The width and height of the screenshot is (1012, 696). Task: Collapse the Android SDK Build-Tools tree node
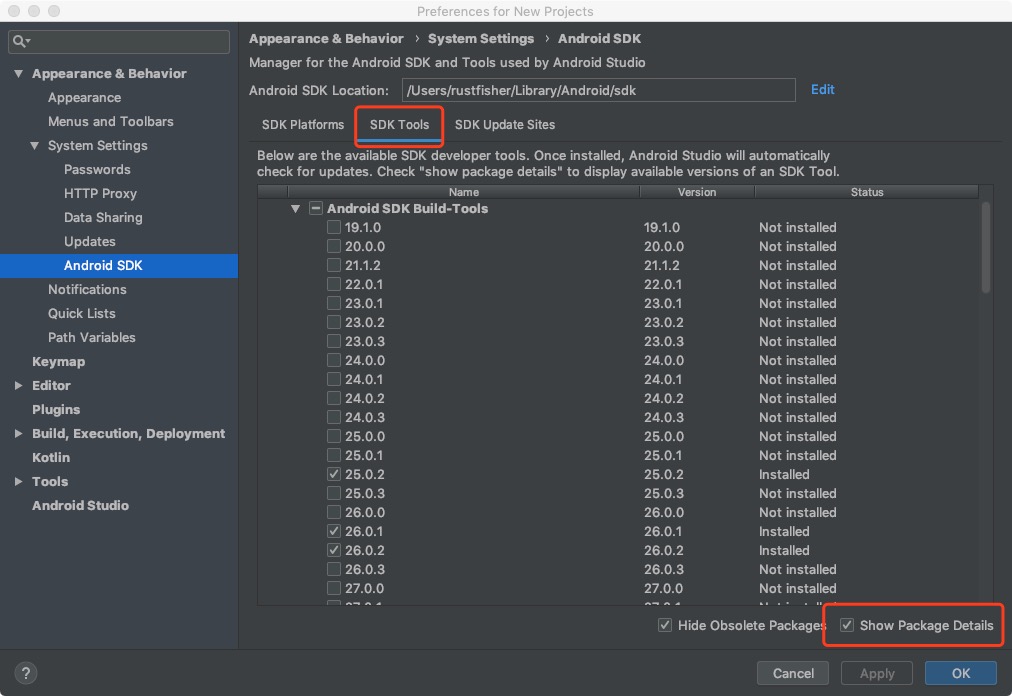coord(295,209)
